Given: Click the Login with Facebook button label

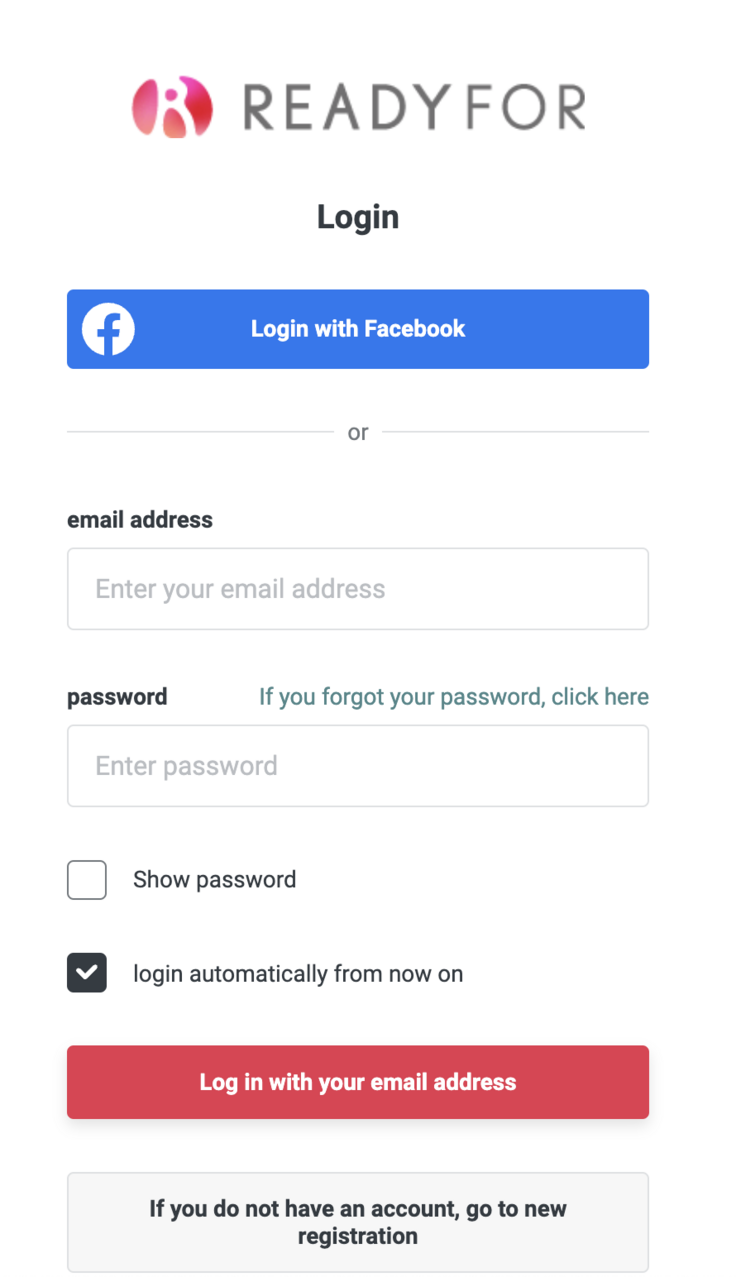Looking at the screenshot, I should click(x=358, y=329).
